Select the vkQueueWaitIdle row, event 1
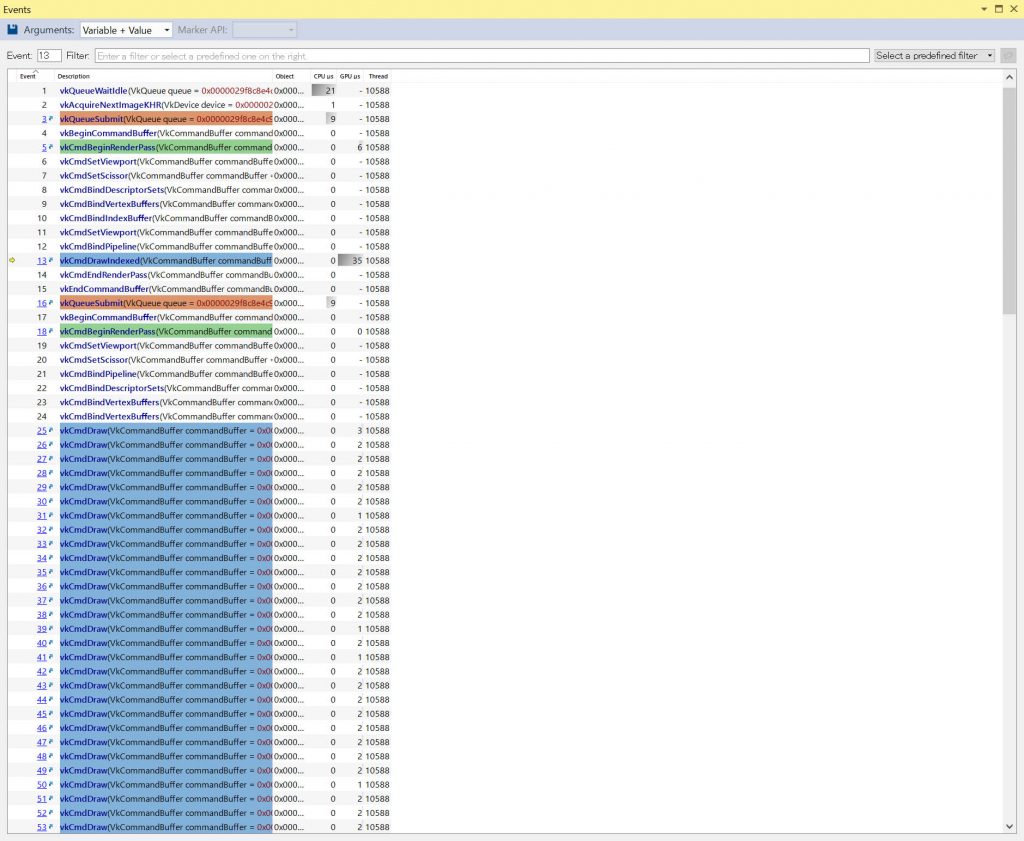1024x841 pixels. pos(199,91)
